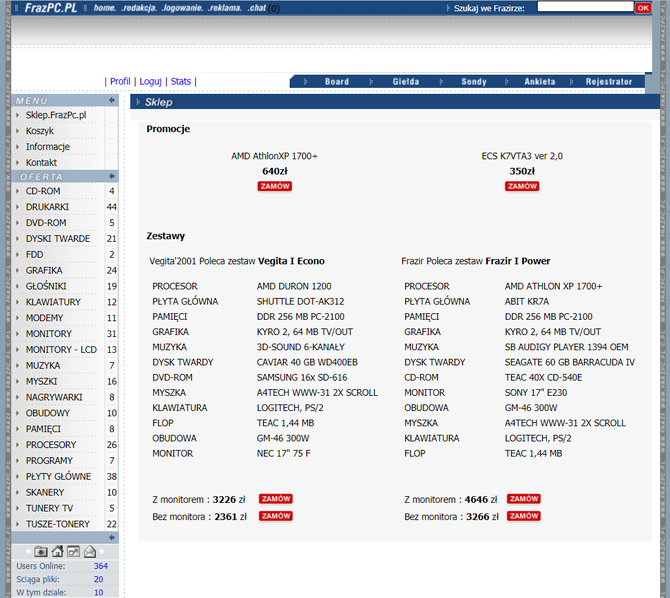Click the Users Online count 364
This screenshot has width=670, height=598.
click(100, 566)
